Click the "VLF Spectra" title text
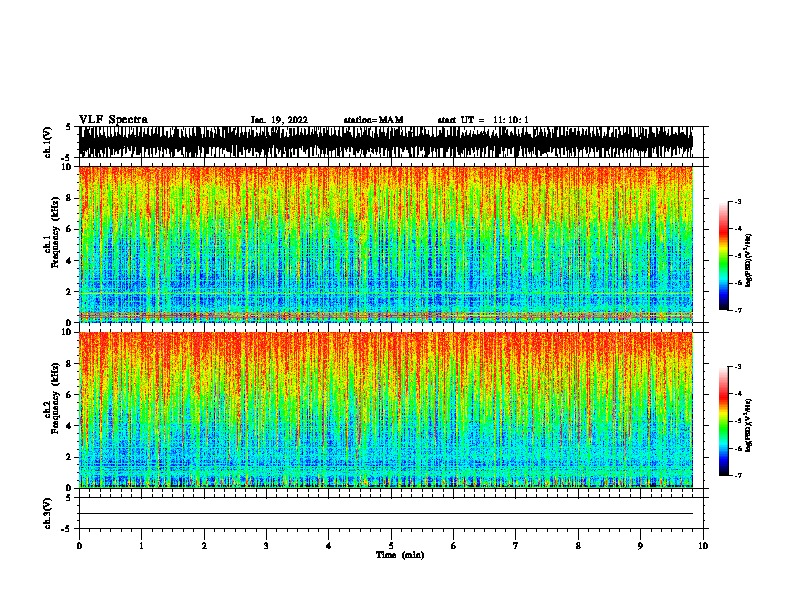792x612 pixels. coord(113,120)
